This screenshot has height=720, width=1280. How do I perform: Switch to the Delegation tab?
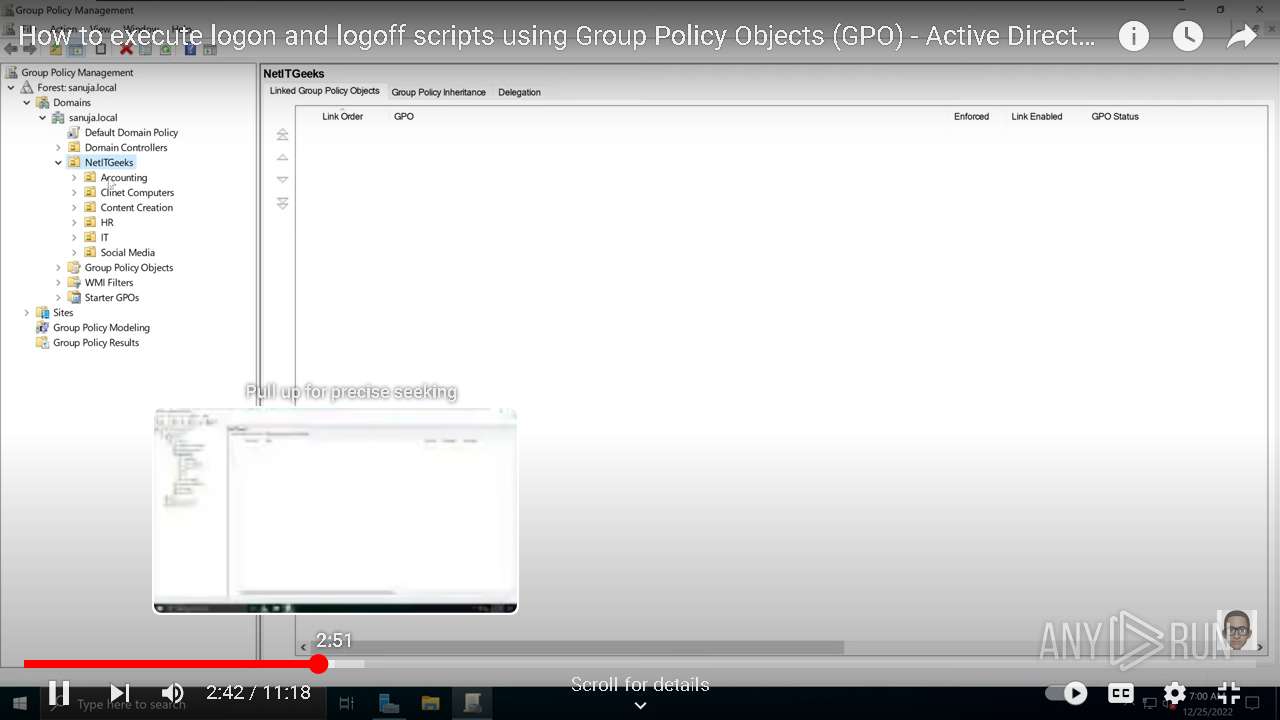pyautogui.click(x=519, y=92)
